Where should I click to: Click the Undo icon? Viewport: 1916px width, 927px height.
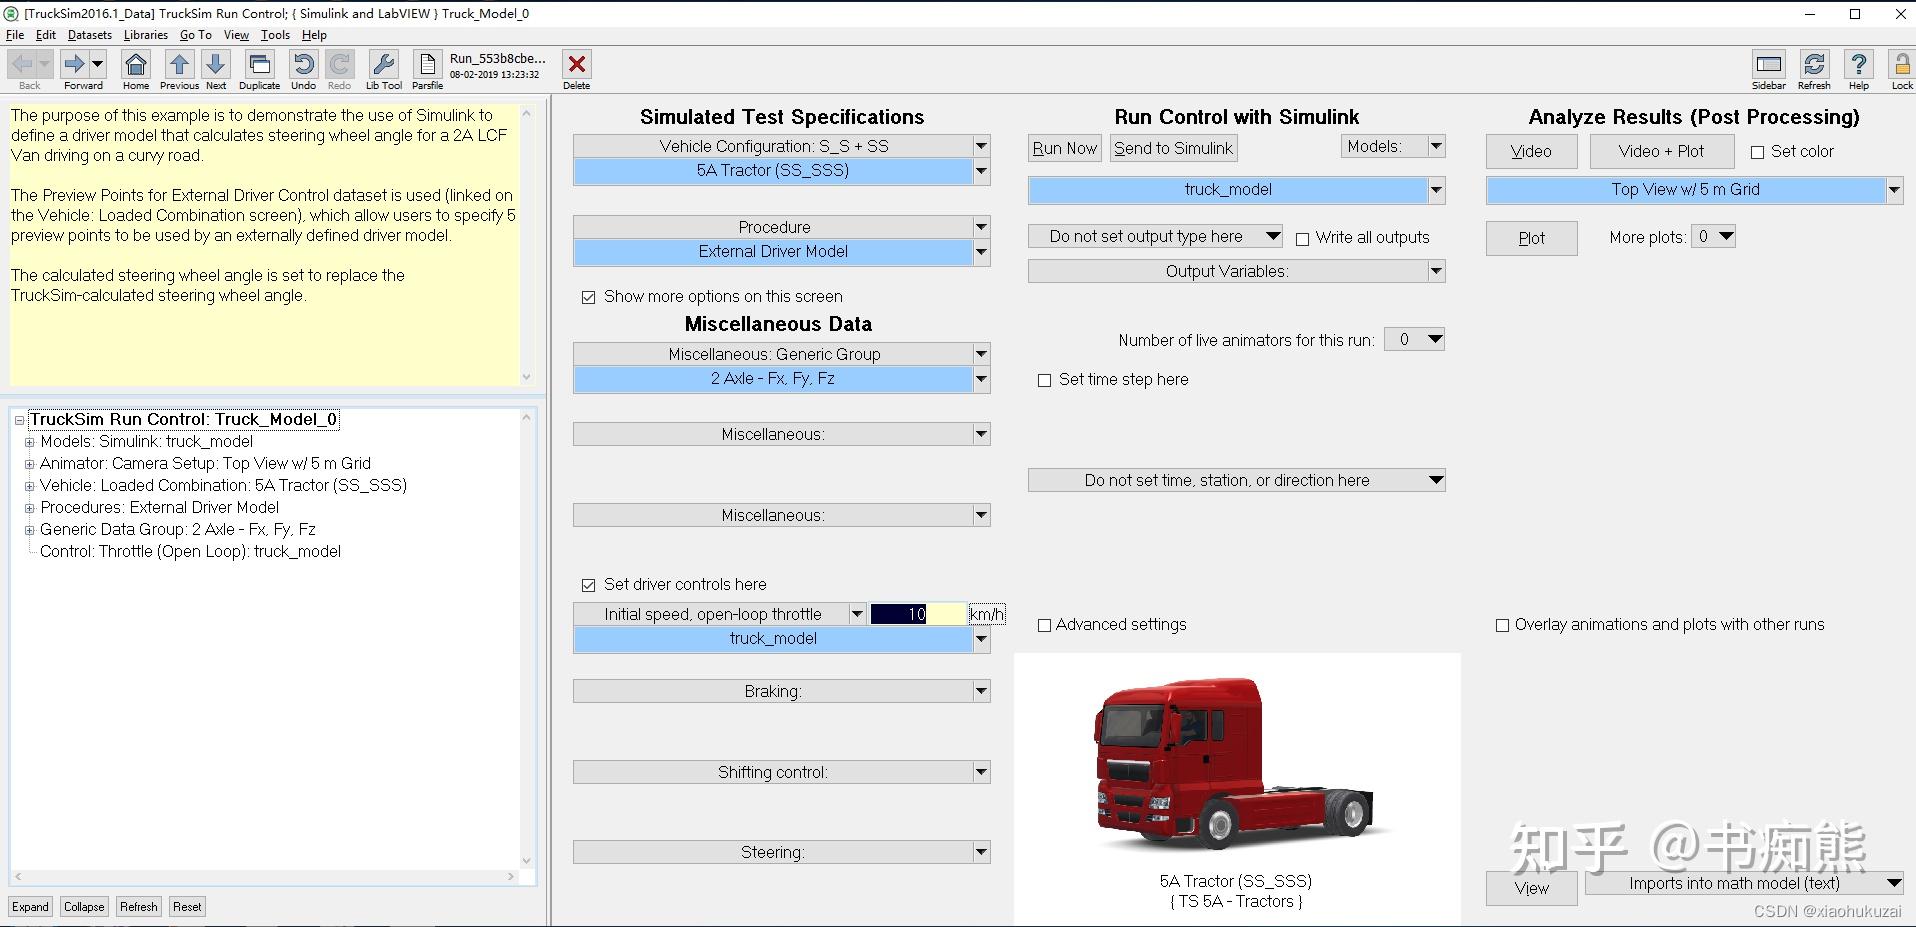click(x=303, y=65)
